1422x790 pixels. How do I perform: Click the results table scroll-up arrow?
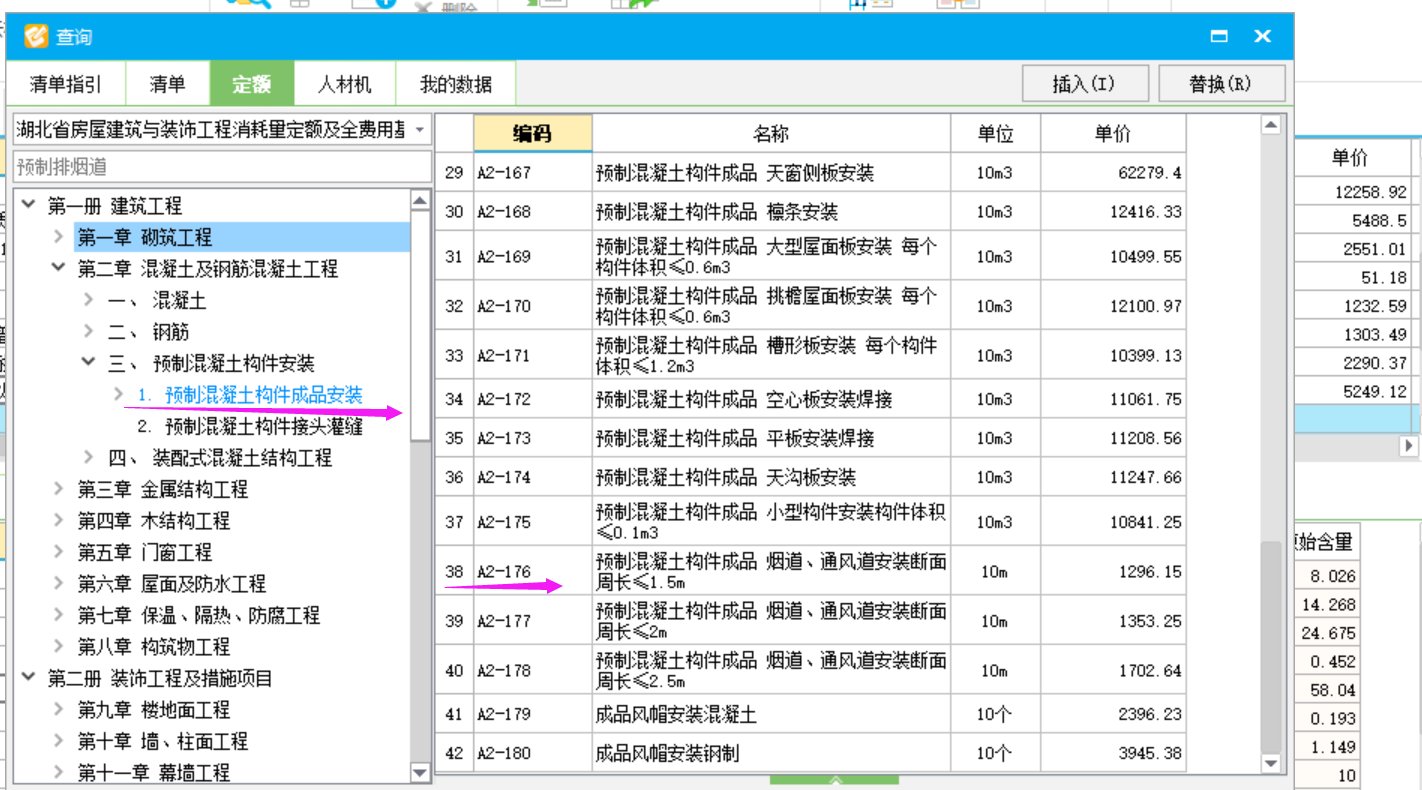[x=1271, y=125]
